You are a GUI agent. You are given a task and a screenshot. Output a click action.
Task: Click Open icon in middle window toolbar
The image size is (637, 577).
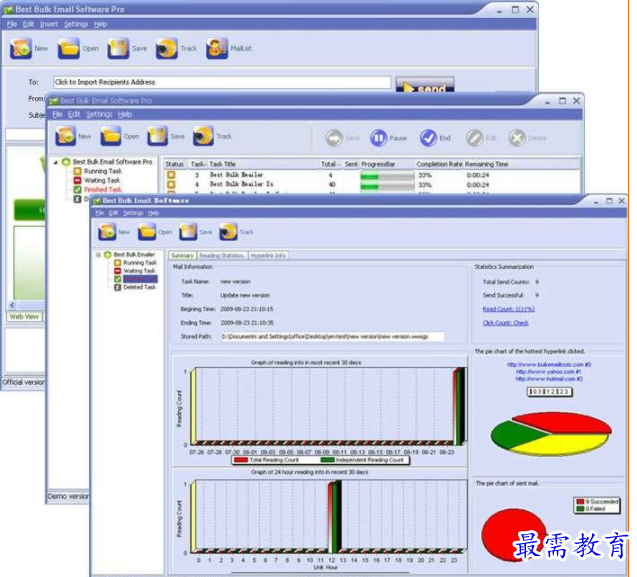coord(111,136)
